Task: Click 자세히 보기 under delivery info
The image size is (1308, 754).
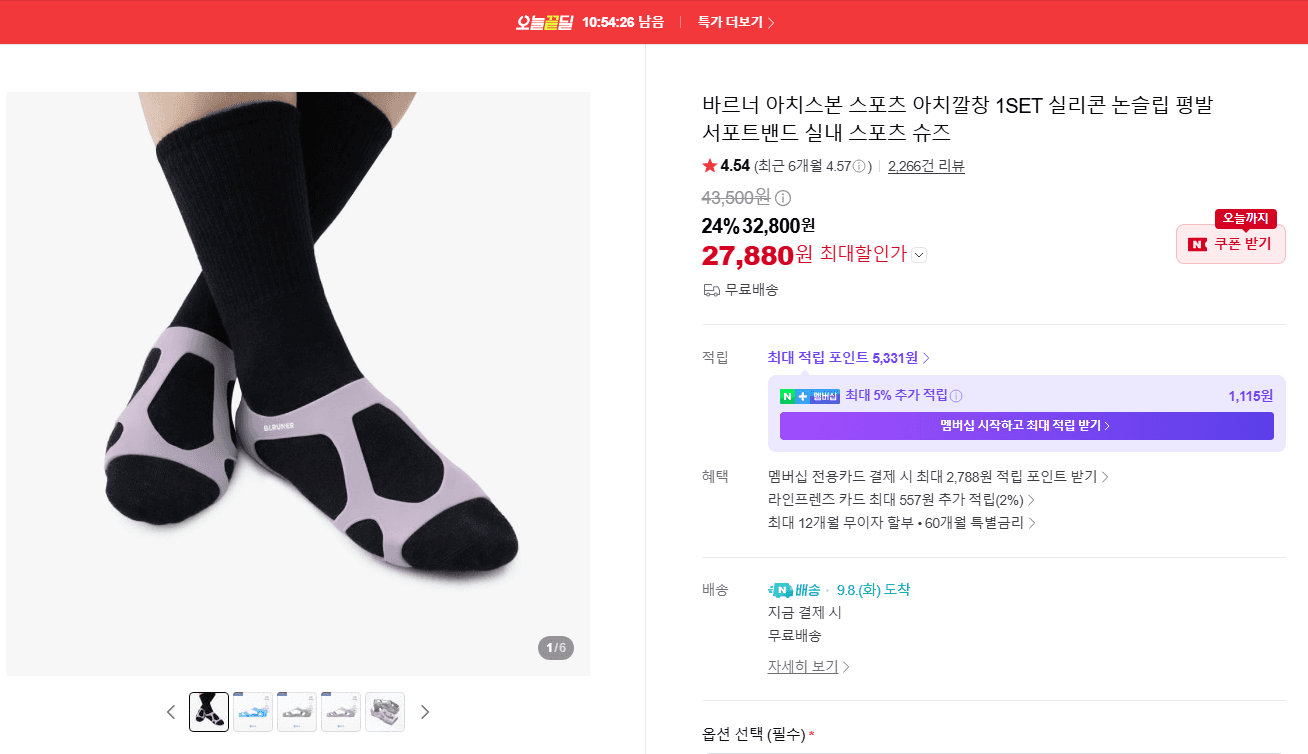Action: coord(808,667)
